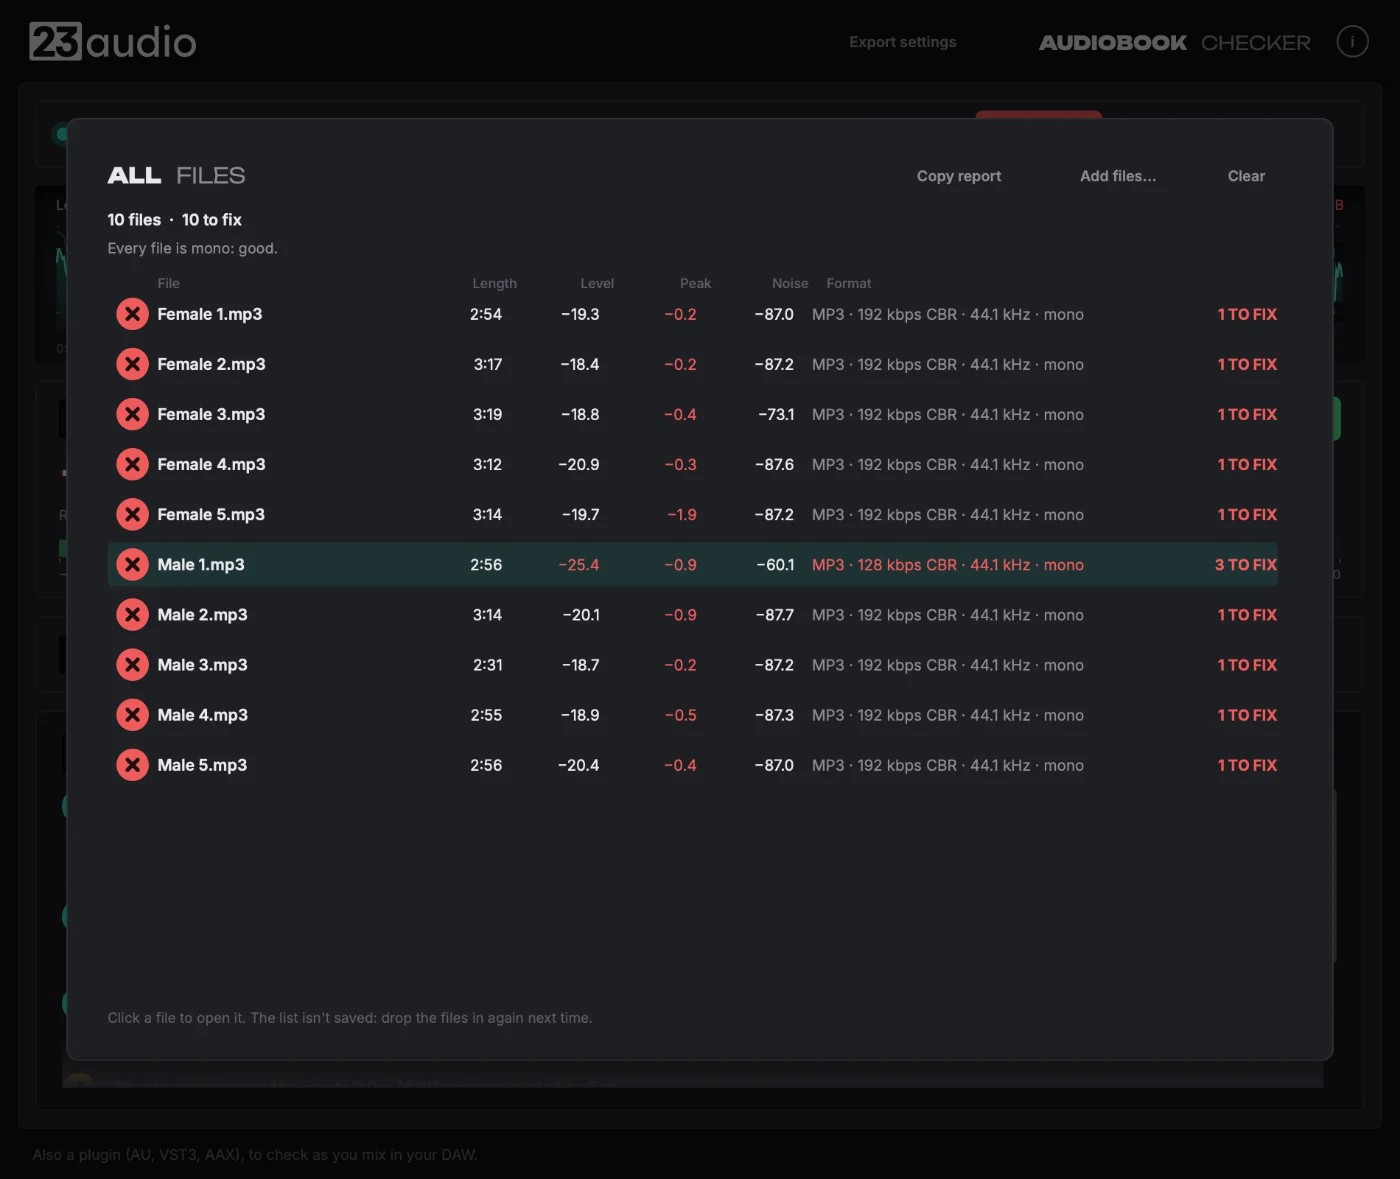Click the red X icon for Male 5.mp3
Viewport: 1400px width, 1179px height.
click(x=132, y=765)
